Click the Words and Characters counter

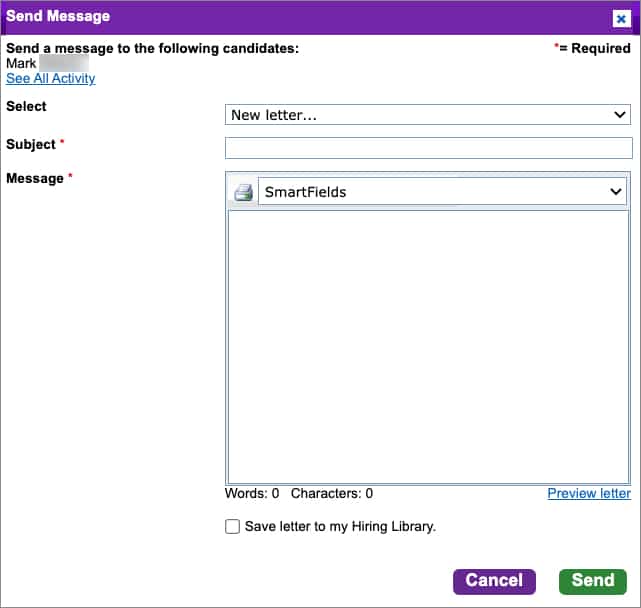(x=300, y=493)
